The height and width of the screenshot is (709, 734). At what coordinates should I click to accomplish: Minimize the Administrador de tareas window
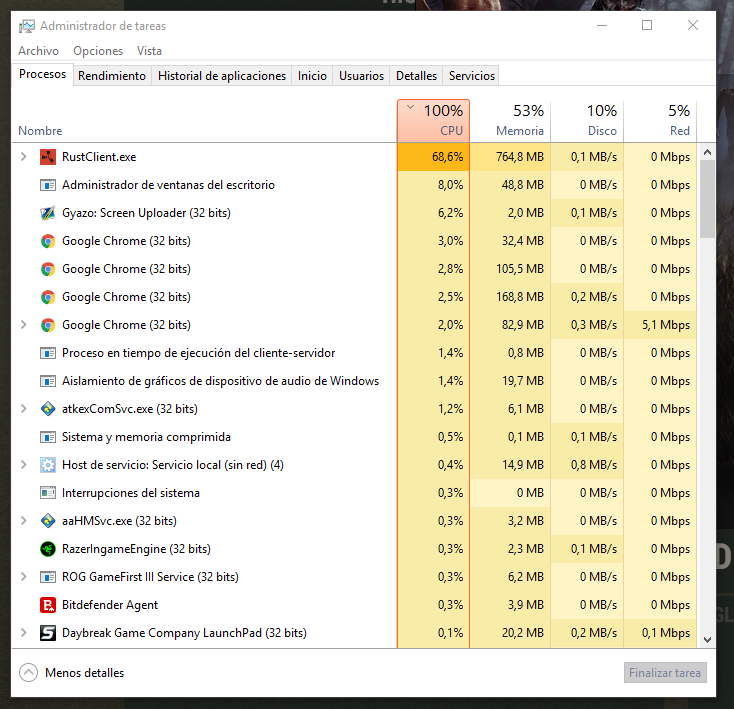(x=602, y=25)
